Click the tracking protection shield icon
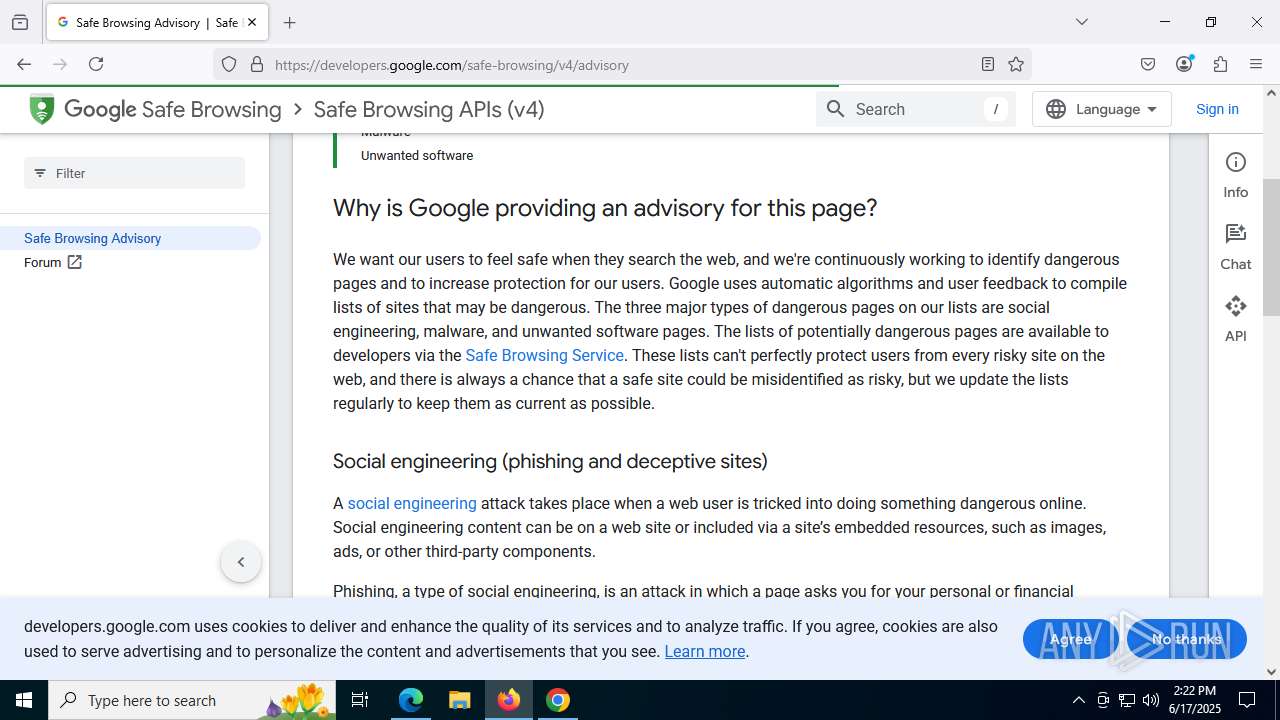 pyautogui.click(x=229, y=64)
